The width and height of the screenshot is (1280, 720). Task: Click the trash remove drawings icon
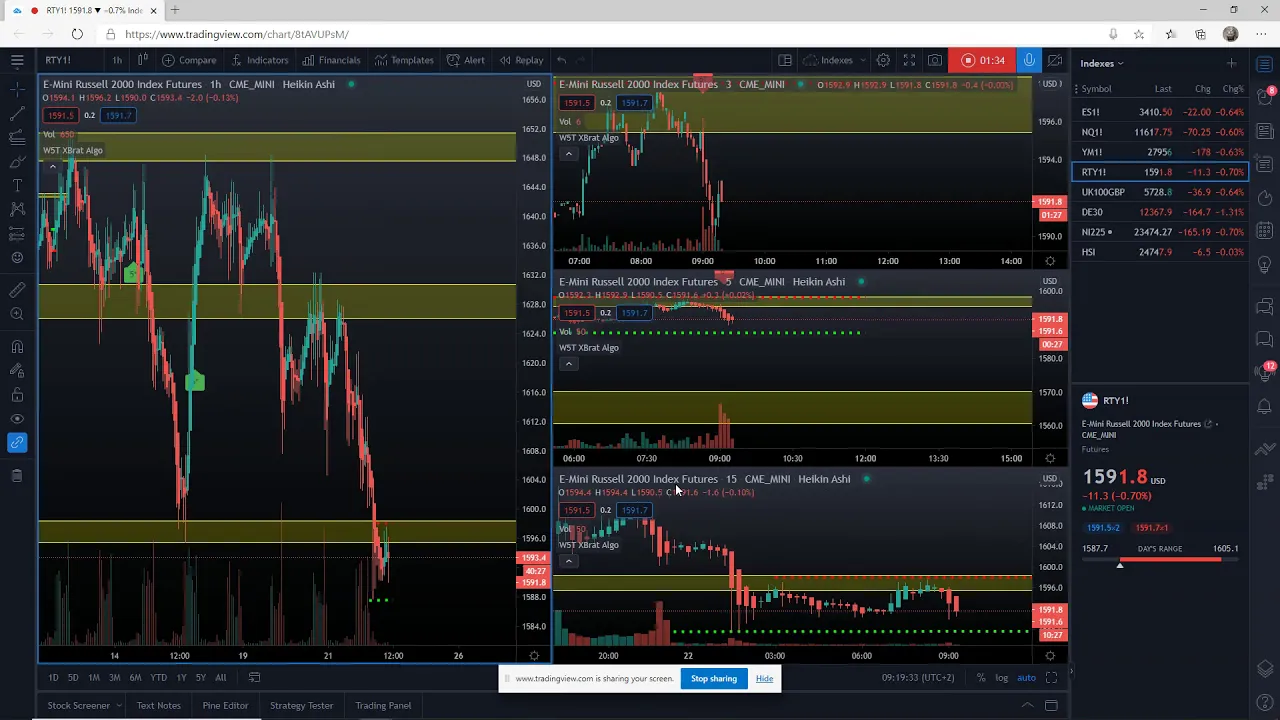pos(17,476)
